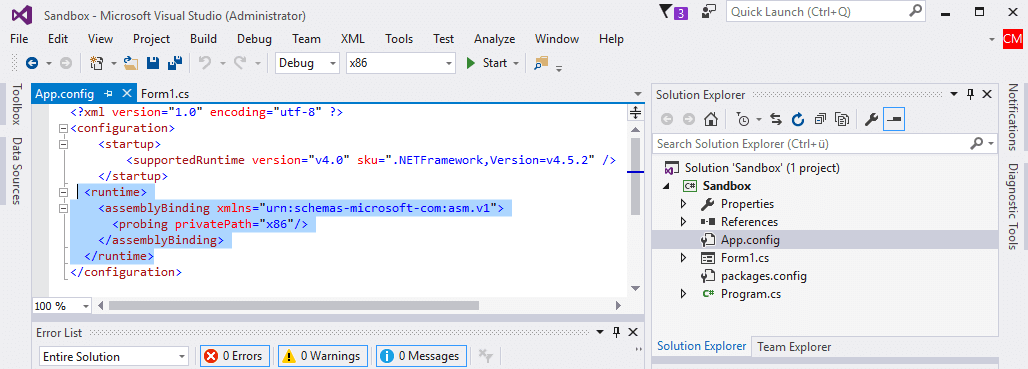Open the Toolbox side panel
Image resolution: width=1028 pixels, height=369 pixels.
17,103
